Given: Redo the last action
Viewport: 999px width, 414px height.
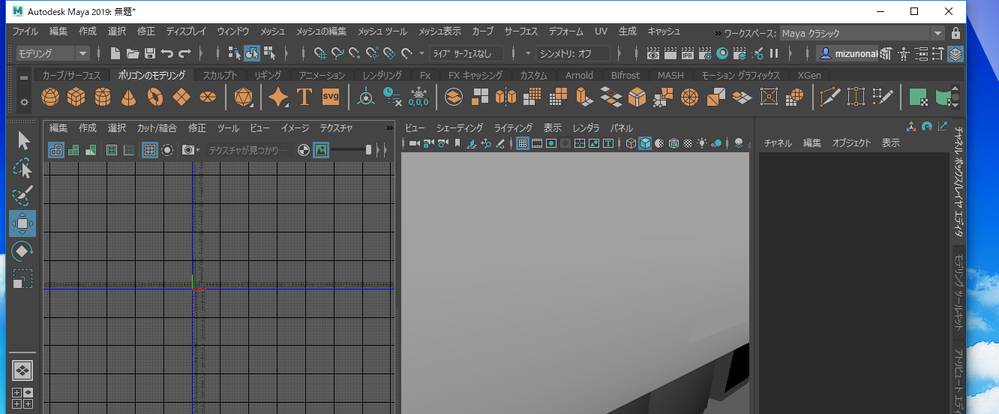Looking at the screenshot, I should click(185, 54).
